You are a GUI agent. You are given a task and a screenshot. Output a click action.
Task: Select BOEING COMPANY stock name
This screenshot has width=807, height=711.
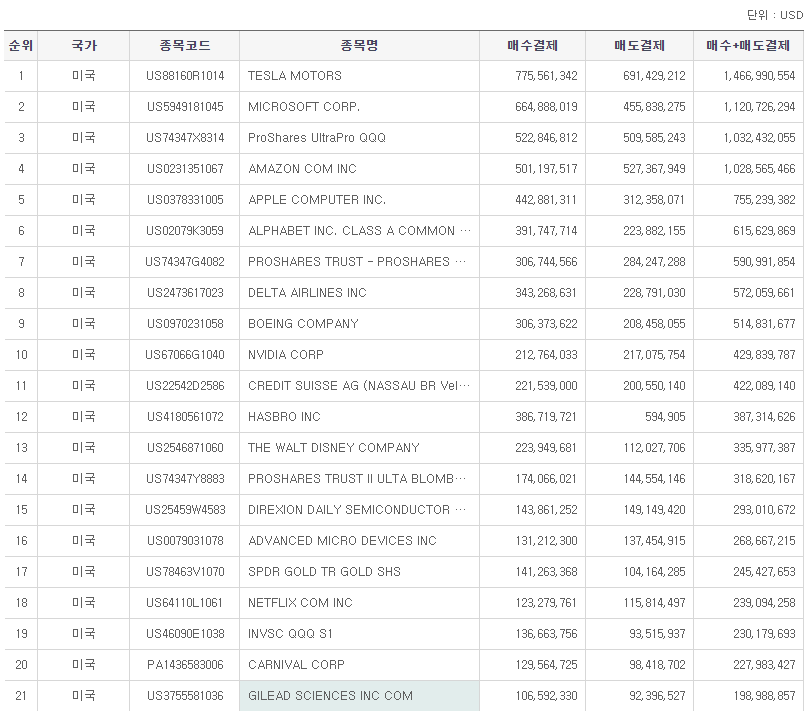coord(303,323)
